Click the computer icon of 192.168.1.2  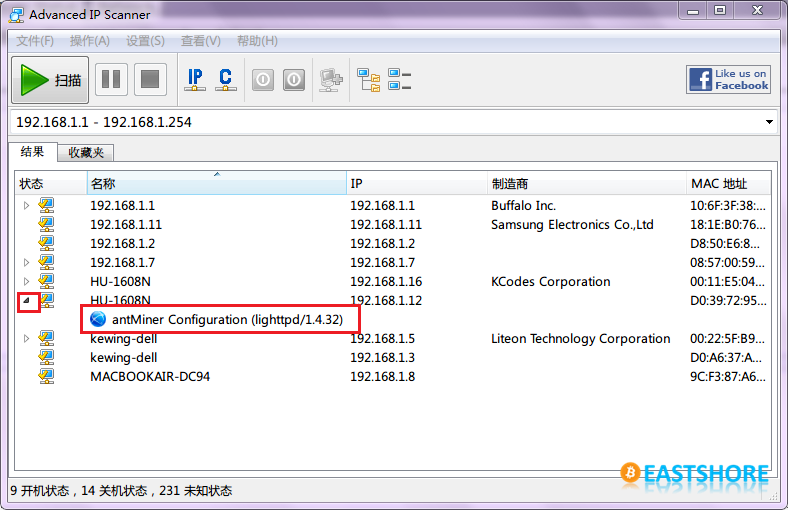[x=46, y=243]
